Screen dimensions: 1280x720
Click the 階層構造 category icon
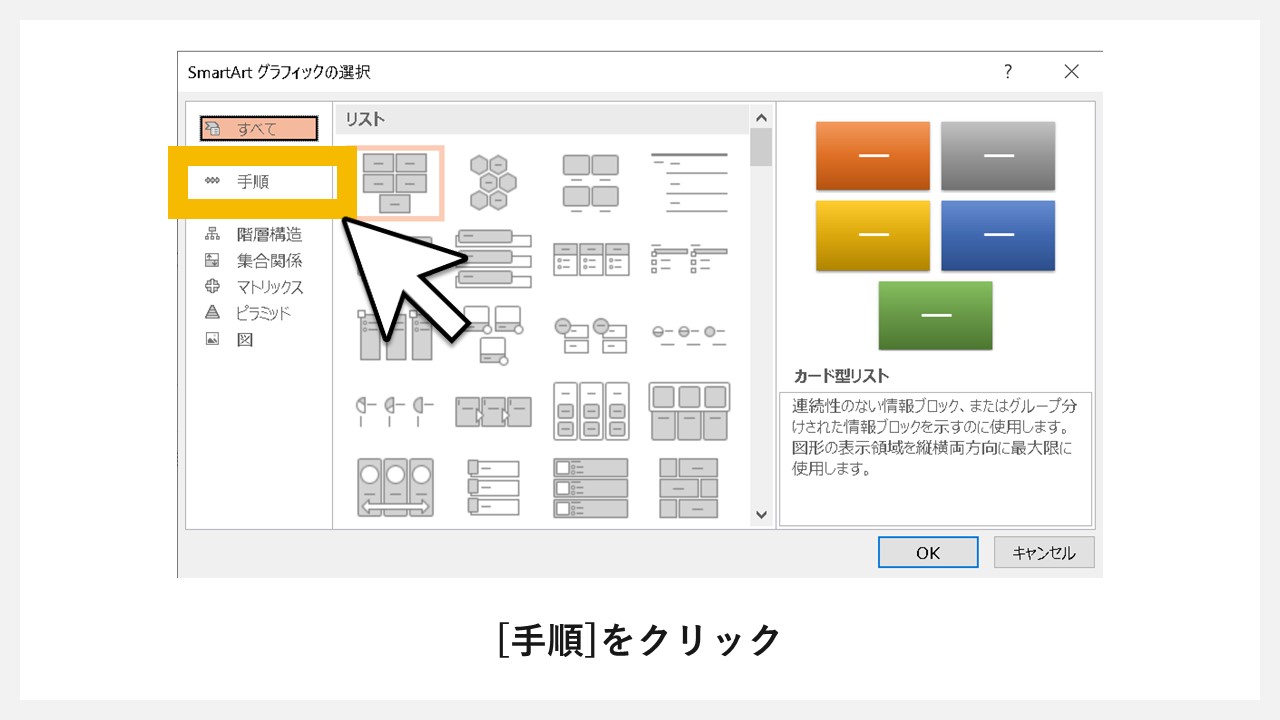214,234
